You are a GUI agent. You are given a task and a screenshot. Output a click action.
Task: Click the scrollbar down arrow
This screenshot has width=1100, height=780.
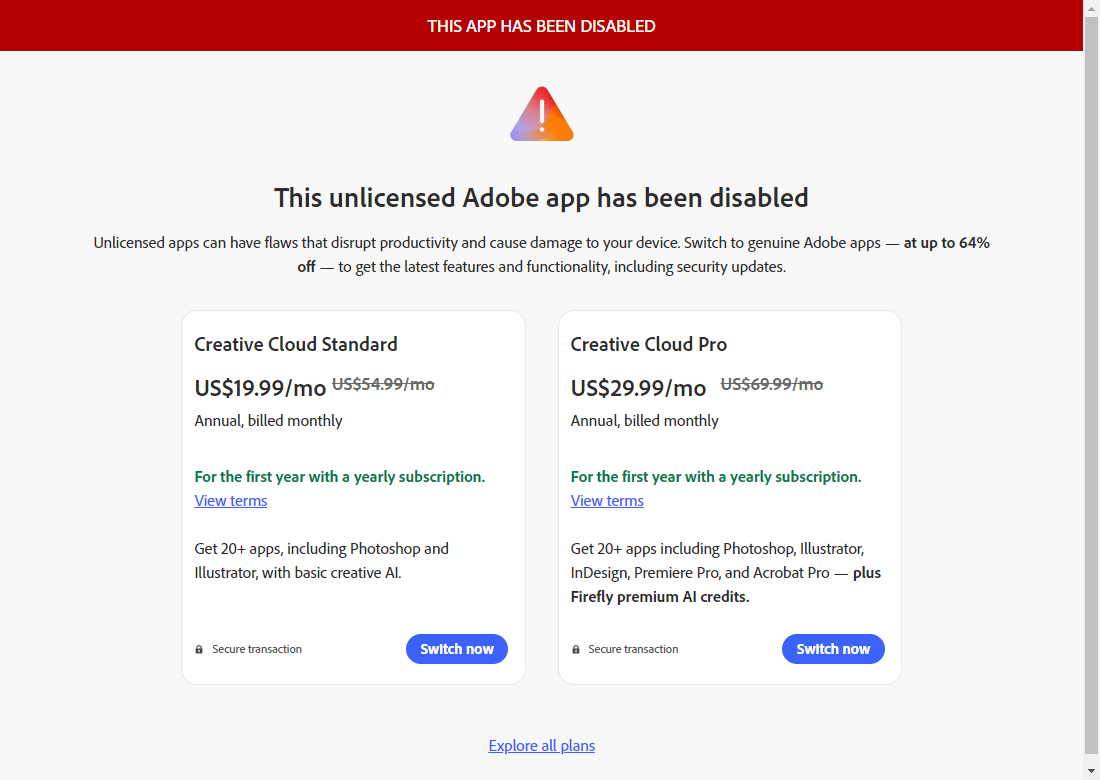[1092, 772]
